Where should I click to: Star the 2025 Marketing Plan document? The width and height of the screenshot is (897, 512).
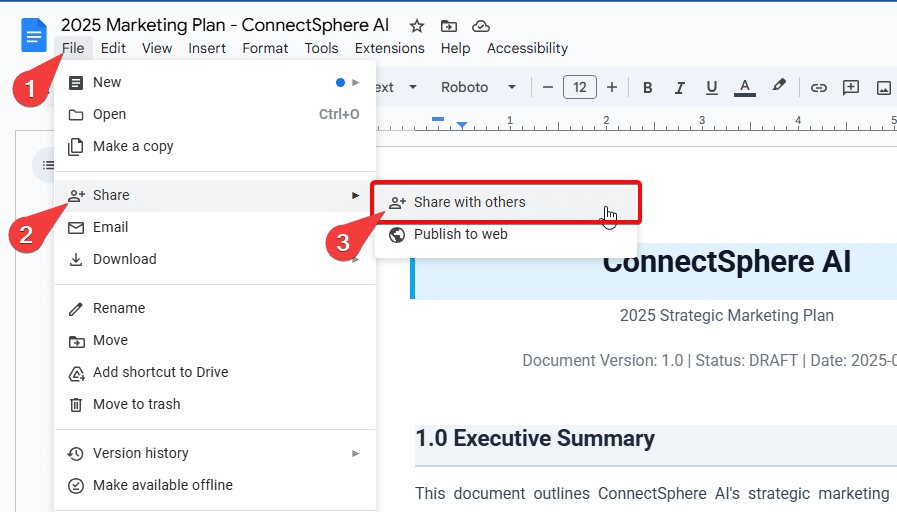tap(417, 26)
